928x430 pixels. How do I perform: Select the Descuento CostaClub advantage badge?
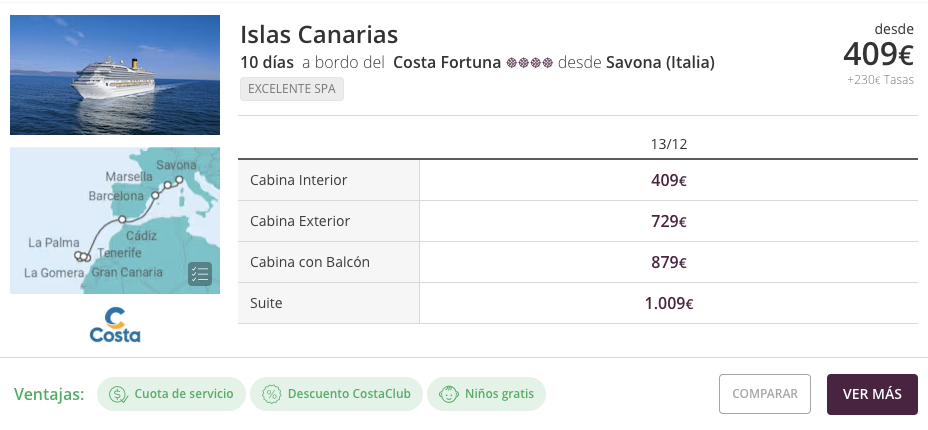click(334, 394)
